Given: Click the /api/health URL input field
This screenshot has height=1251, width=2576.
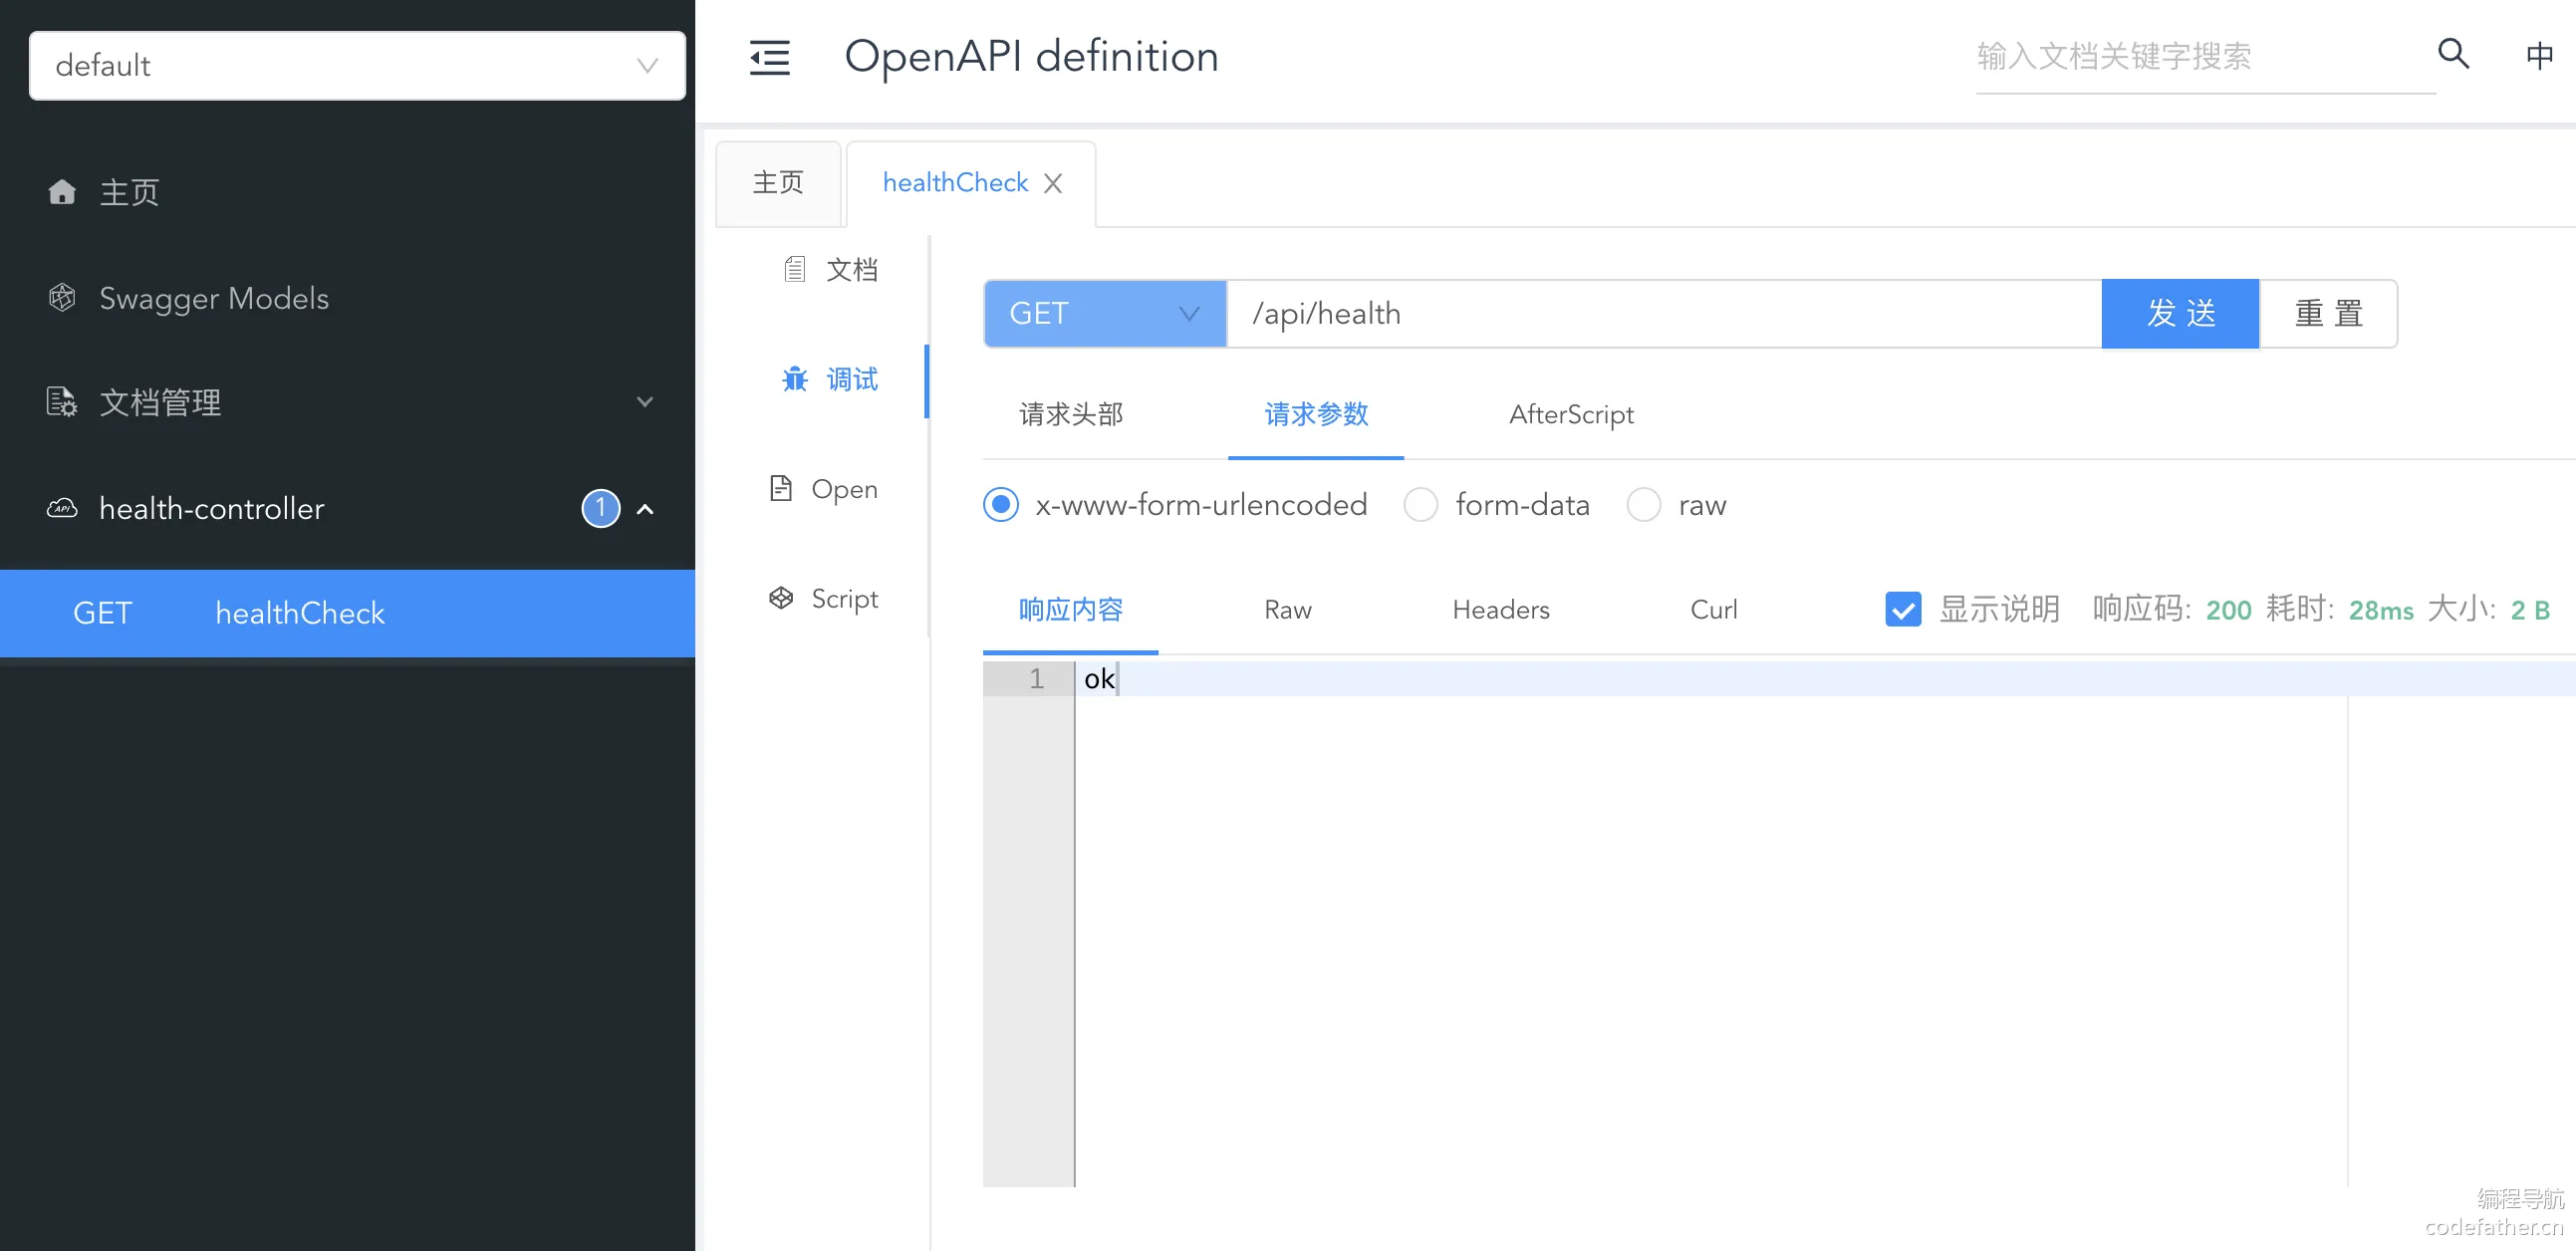Looking at the screenshot, I should point(1664,314).
